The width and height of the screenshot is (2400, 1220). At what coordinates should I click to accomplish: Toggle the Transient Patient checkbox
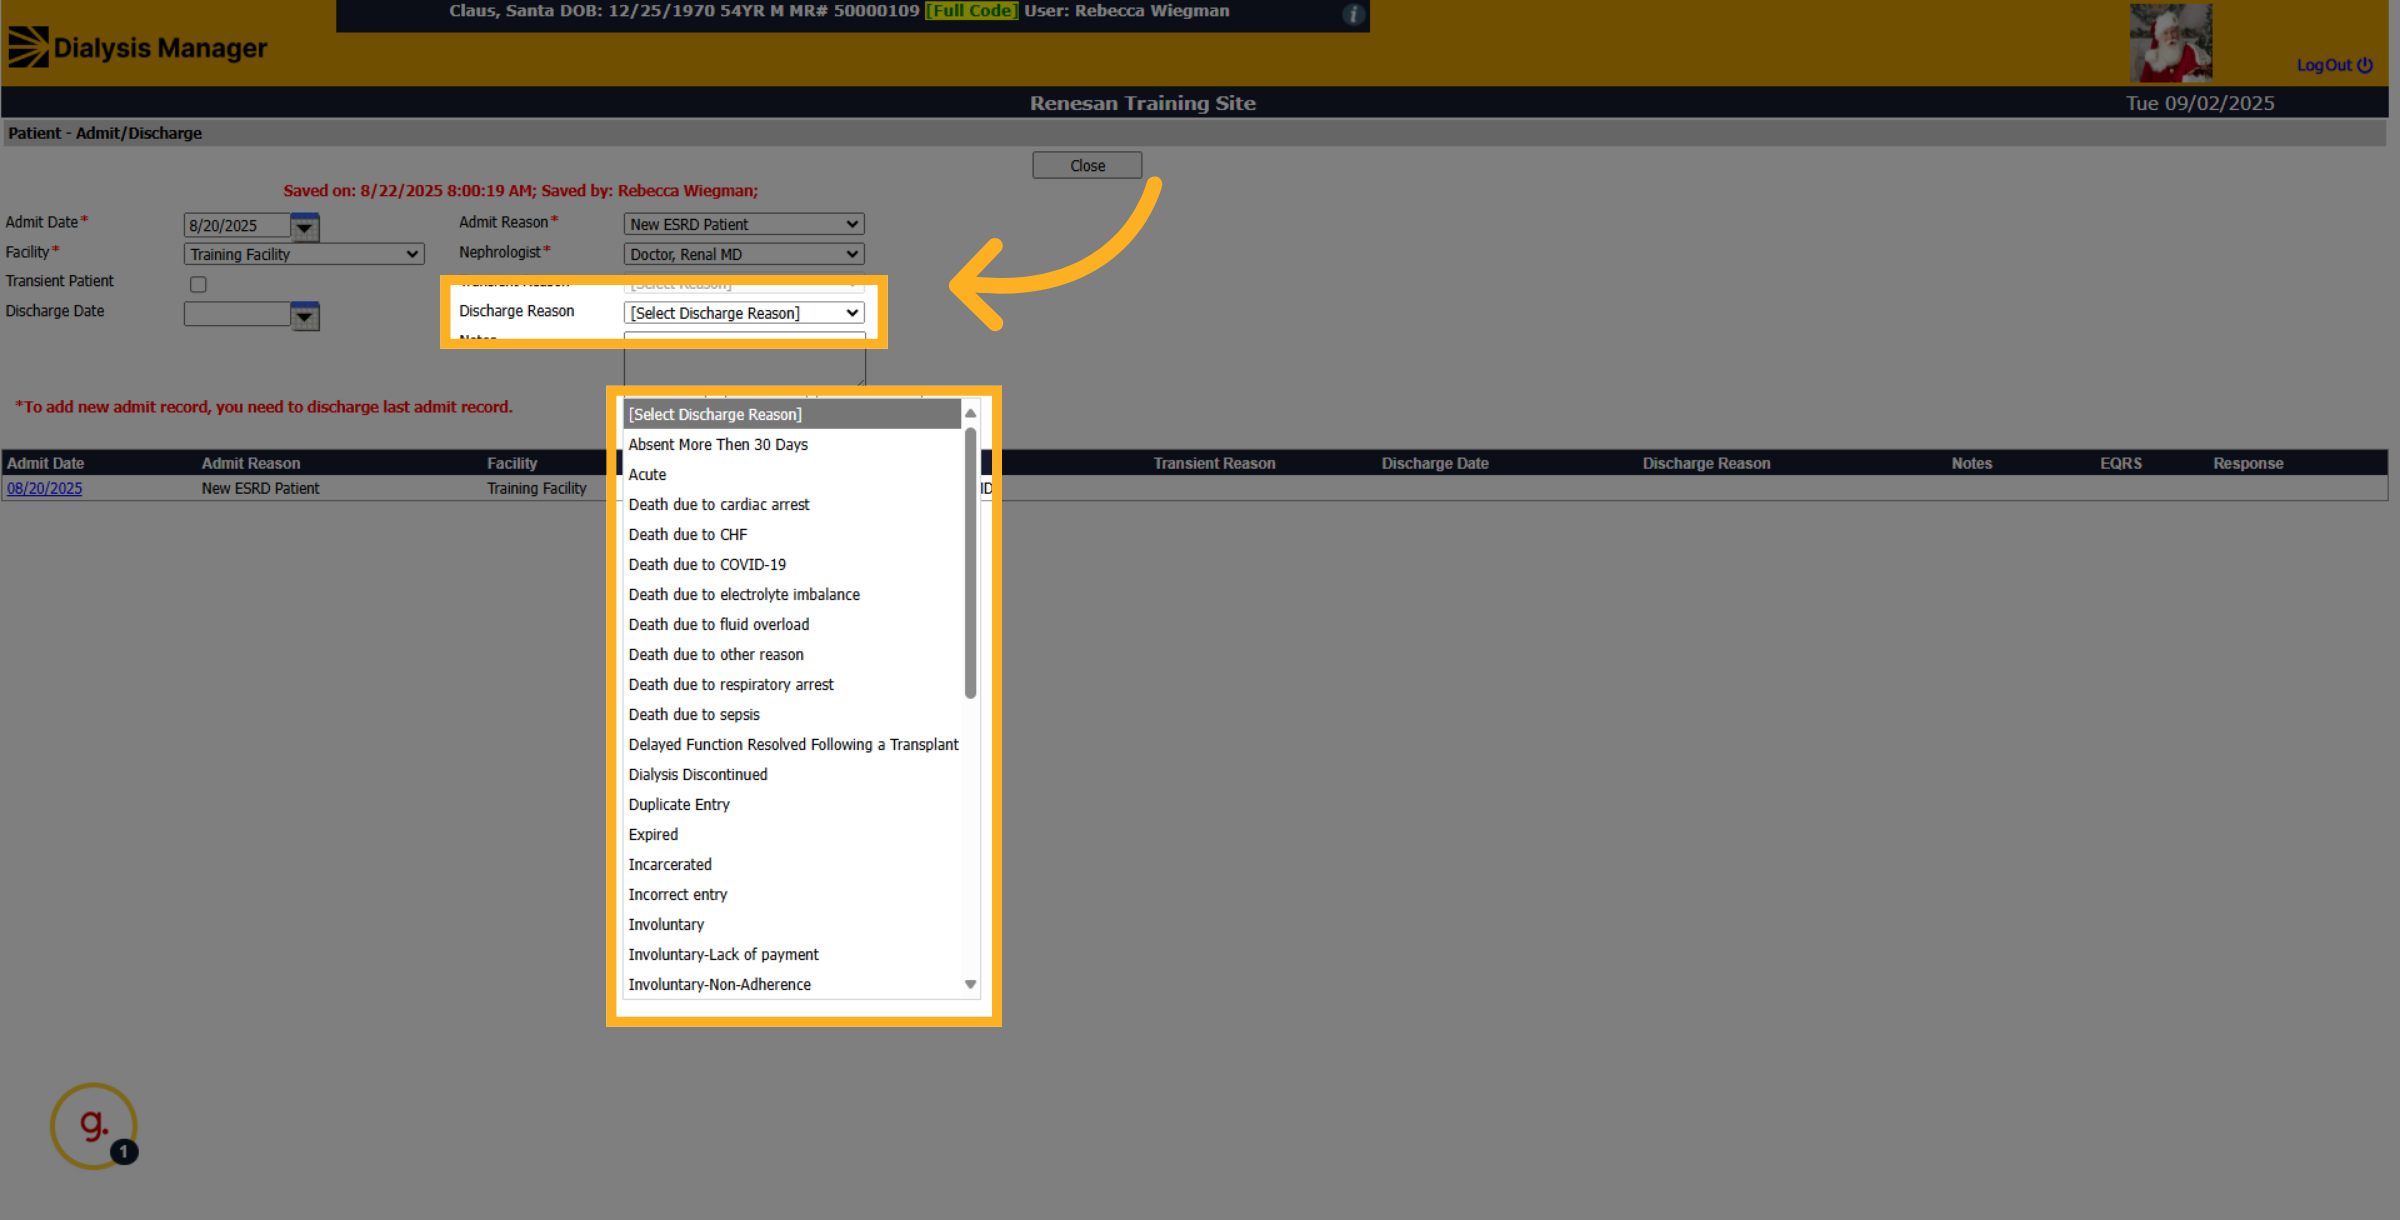(198, 284)
